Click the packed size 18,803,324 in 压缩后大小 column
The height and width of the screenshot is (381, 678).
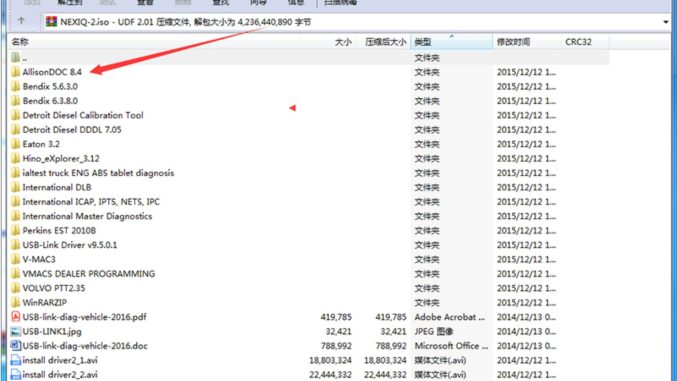click(385, 360)
